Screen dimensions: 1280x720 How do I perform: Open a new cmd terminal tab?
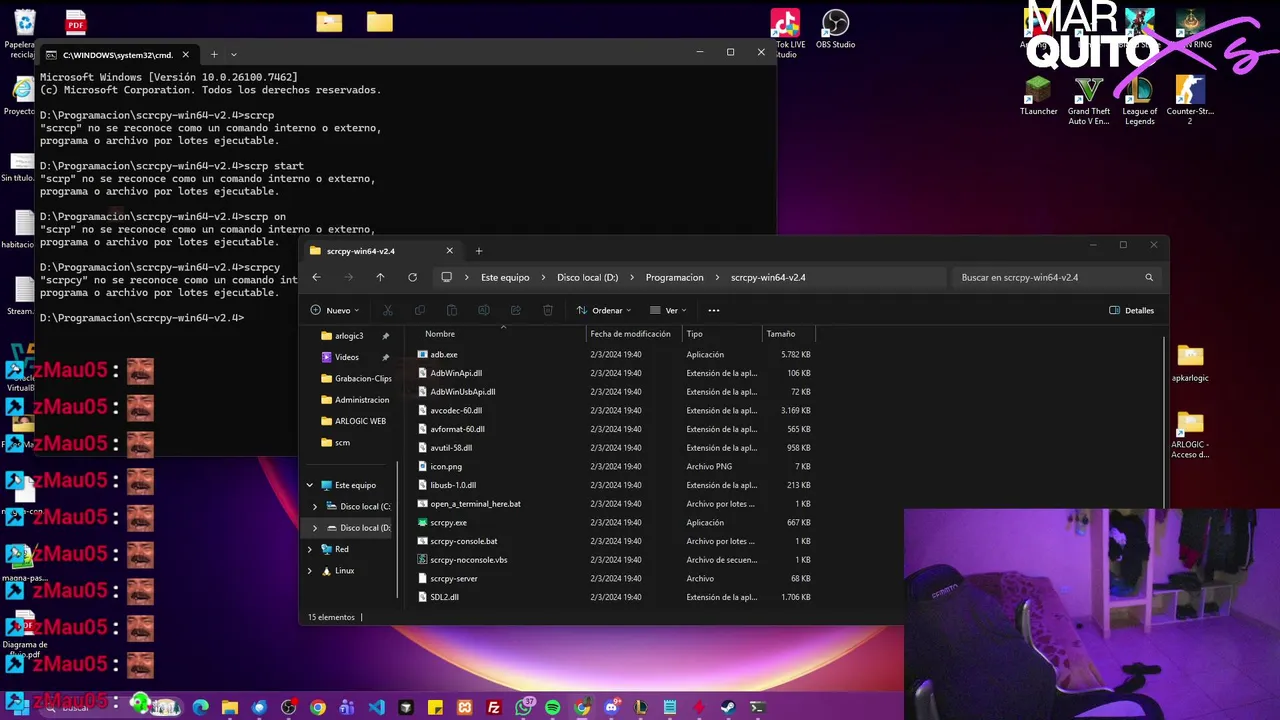[213, 54]
